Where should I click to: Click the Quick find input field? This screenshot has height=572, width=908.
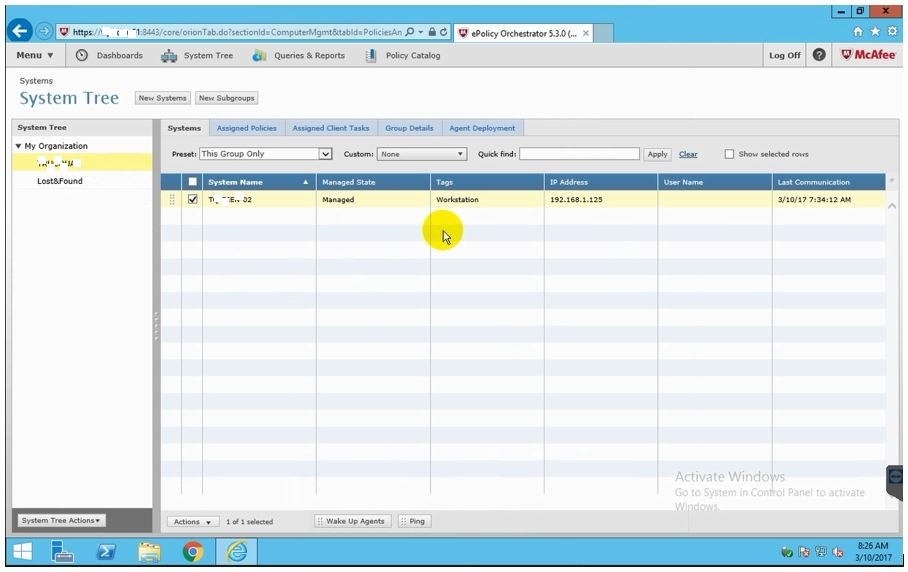pyautogui.click(x=579, y=154)
